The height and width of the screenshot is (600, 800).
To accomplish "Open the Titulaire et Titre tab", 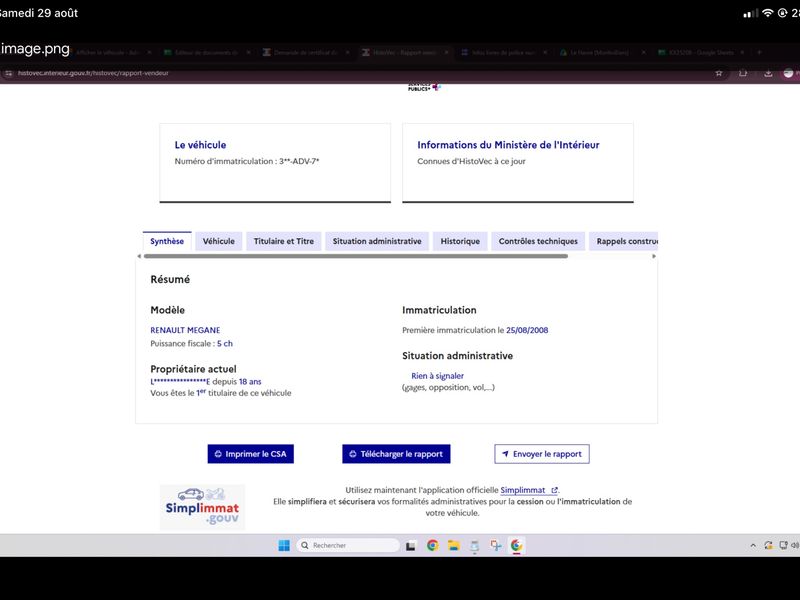I will coord(284,241).
